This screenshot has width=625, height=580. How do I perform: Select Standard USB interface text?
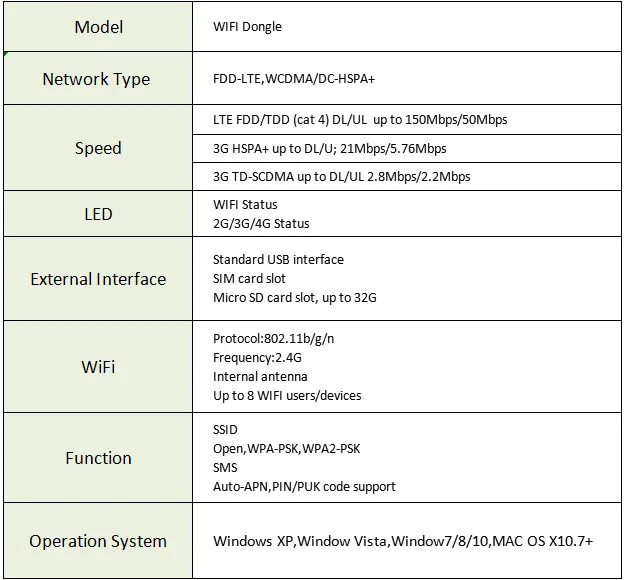coord(278,260)
